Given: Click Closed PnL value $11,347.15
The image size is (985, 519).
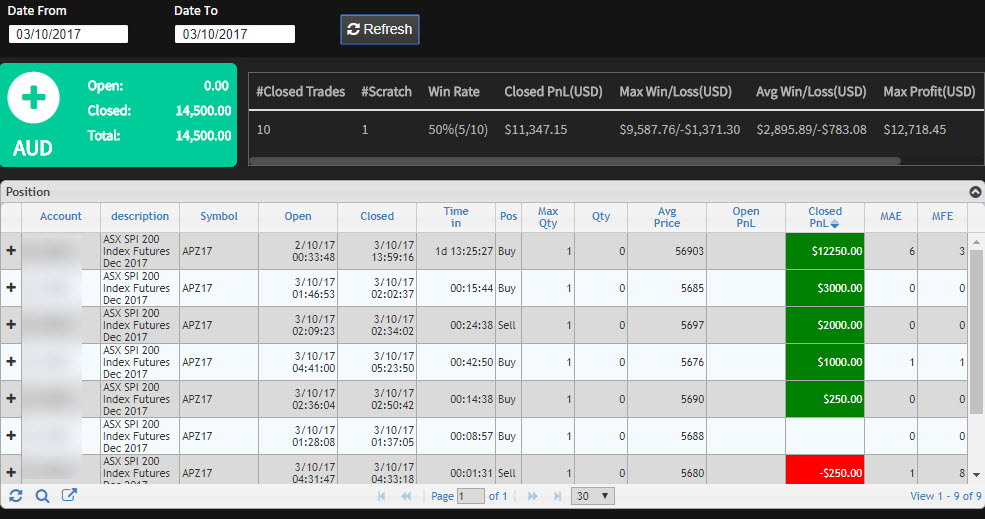Looking at the screenshot, I should pyautogui.click(x=535, y=129).
